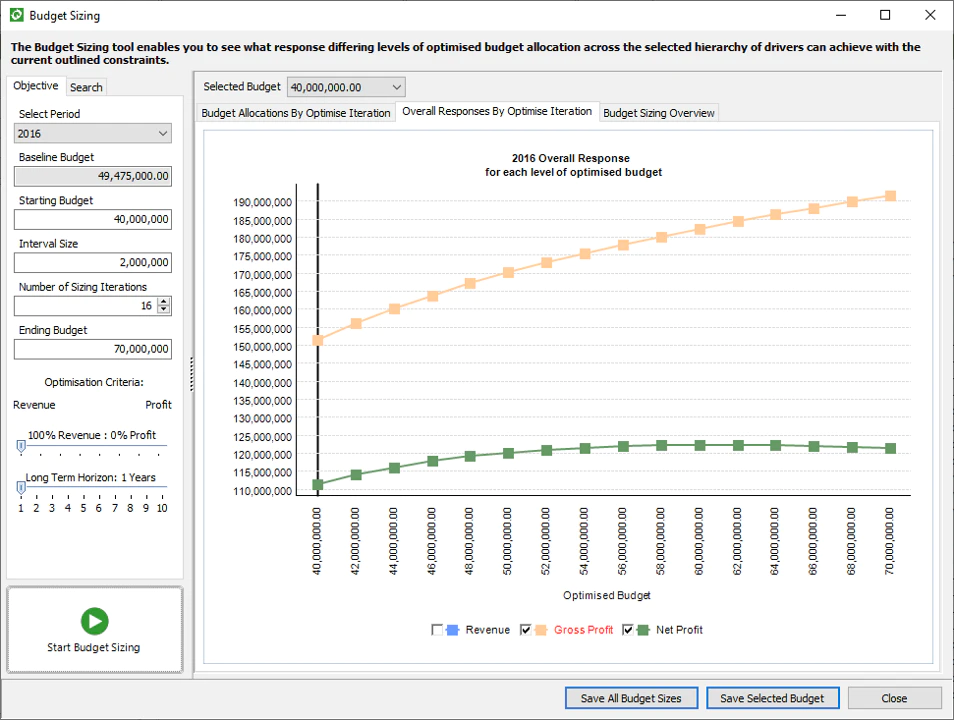Maximize the Budget Sizing window
The height and width of the screenshot is (720, 954).
pos(885,15)
